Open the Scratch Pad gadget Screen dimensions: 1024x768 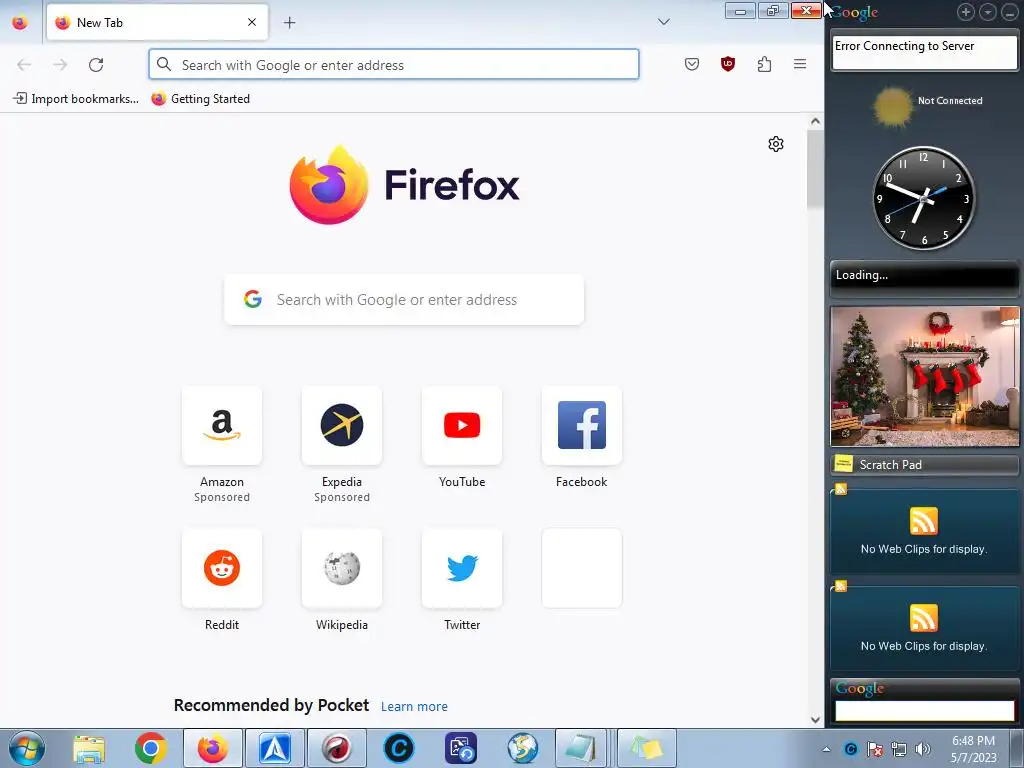[x=924, y=464]
